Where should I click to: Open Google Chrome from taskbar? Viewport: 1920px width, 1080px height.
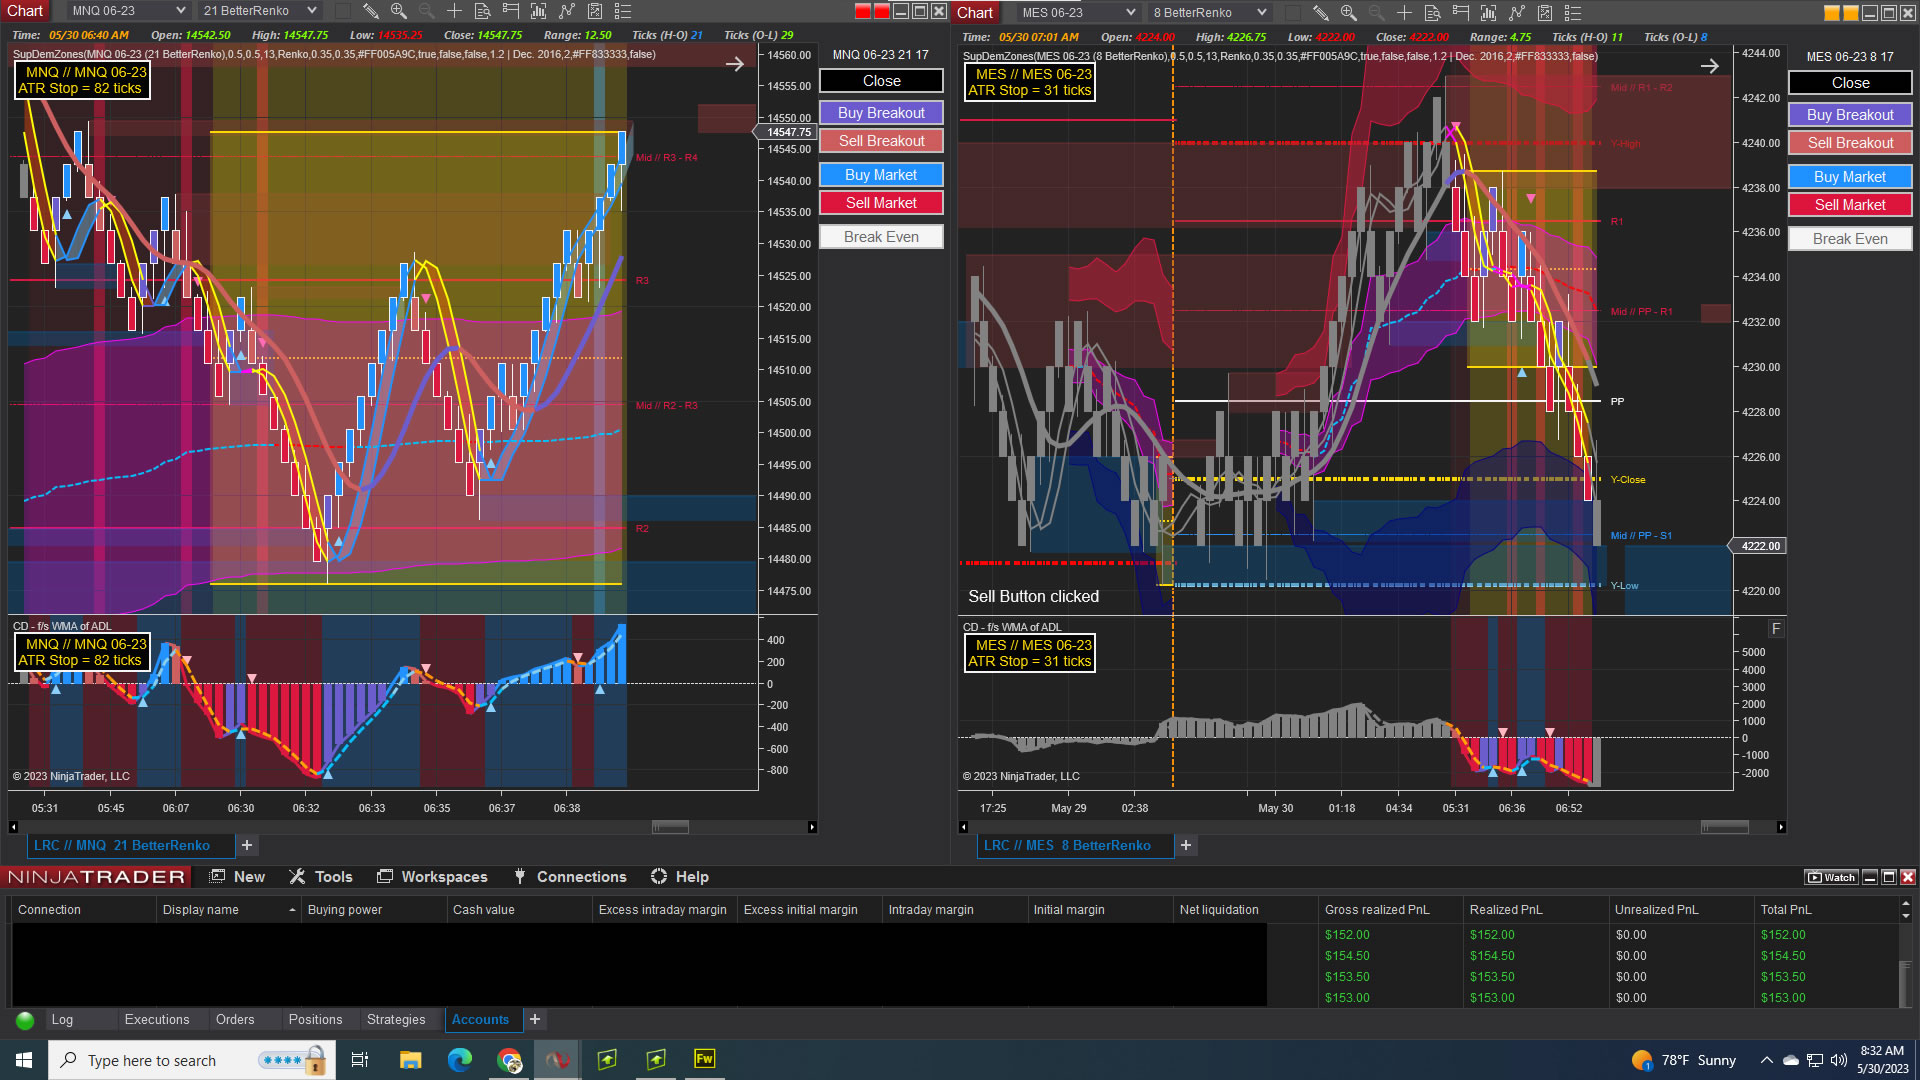[x=509, y=1060]
